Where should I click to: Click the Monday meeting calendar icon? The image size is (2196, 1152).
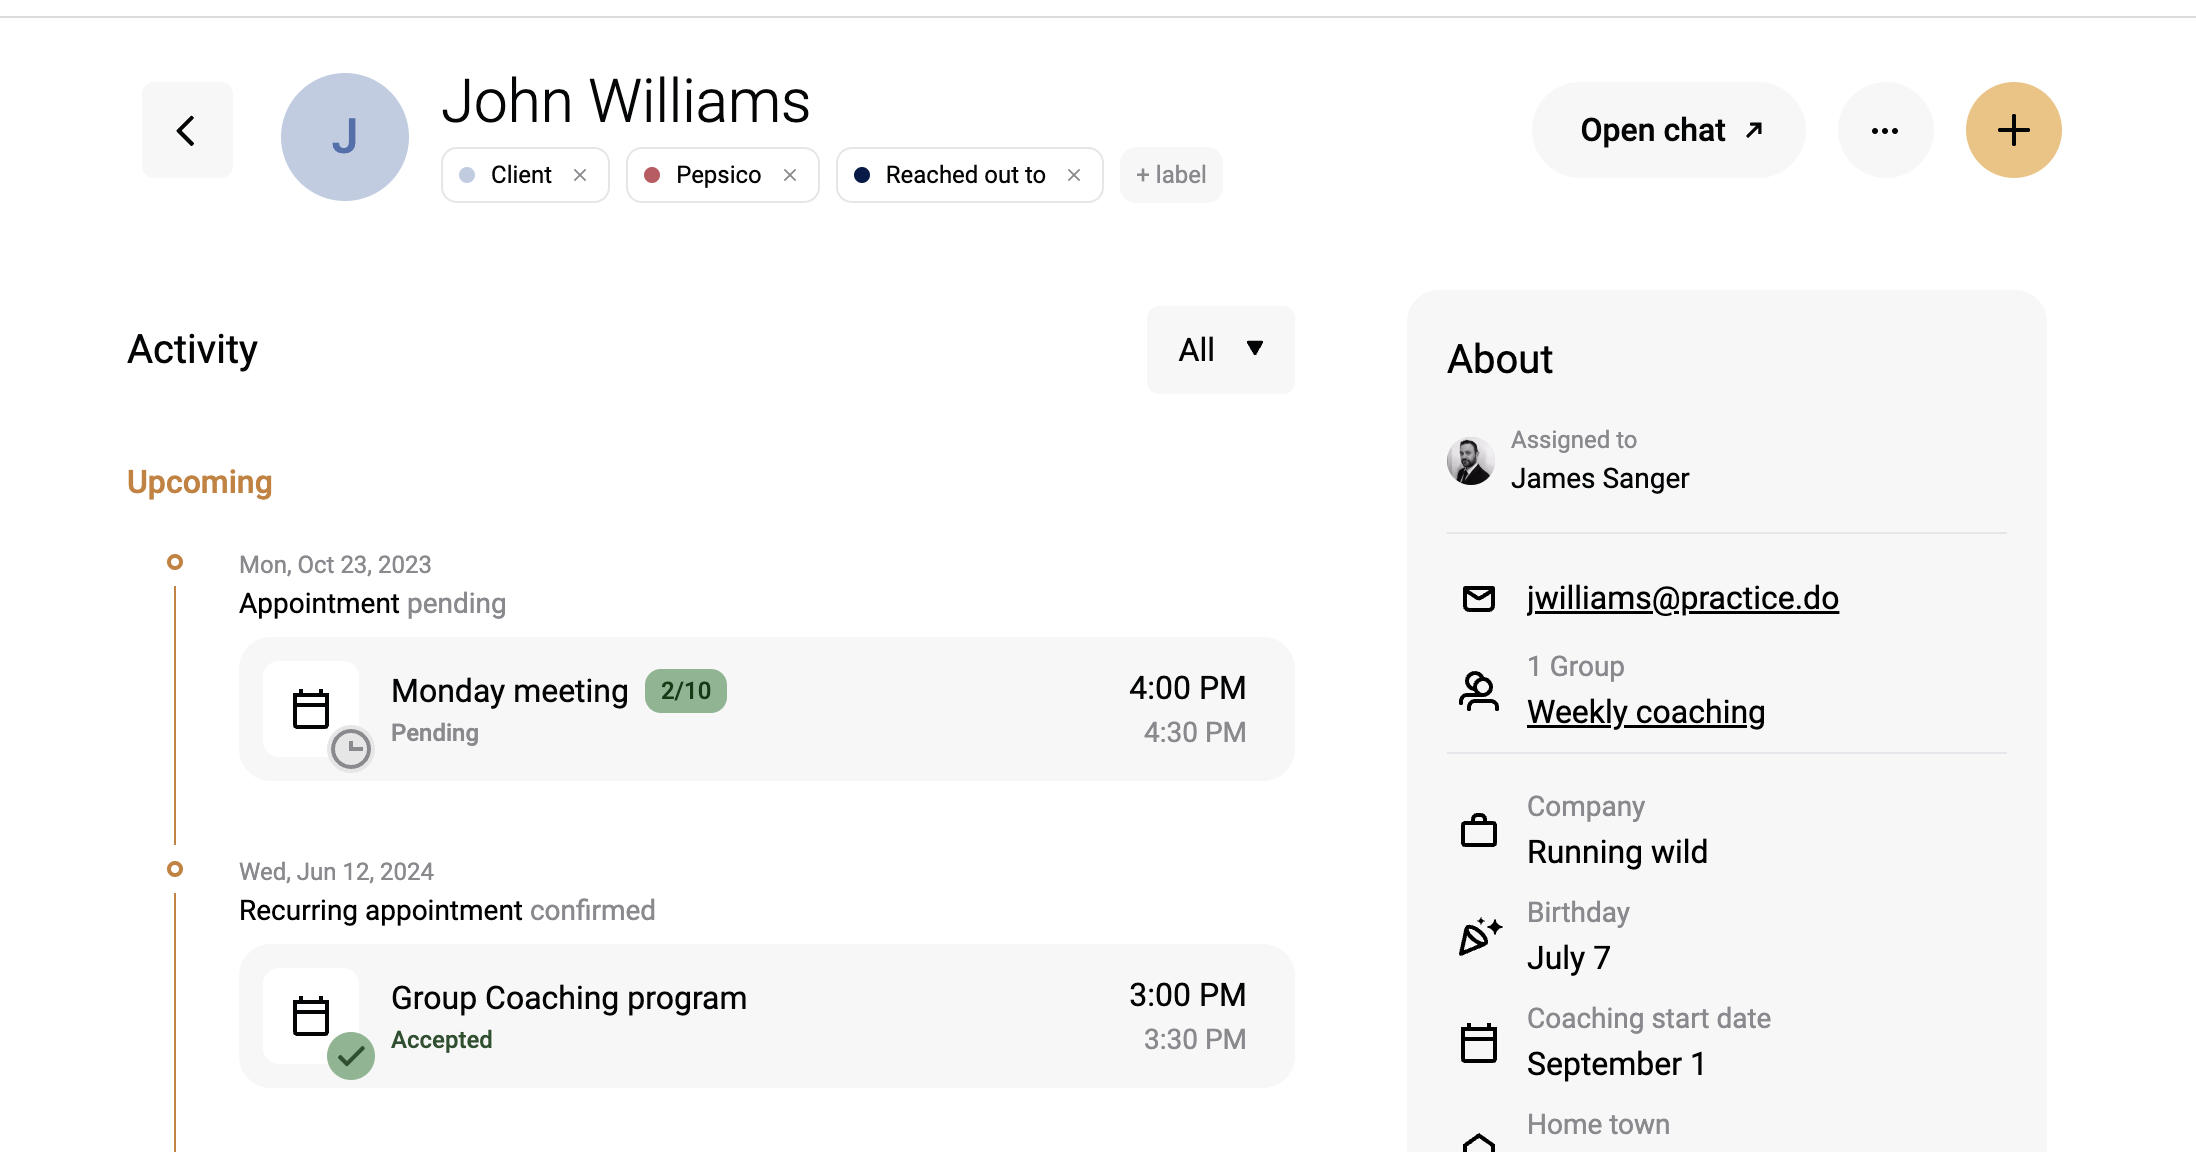point(311,709)
